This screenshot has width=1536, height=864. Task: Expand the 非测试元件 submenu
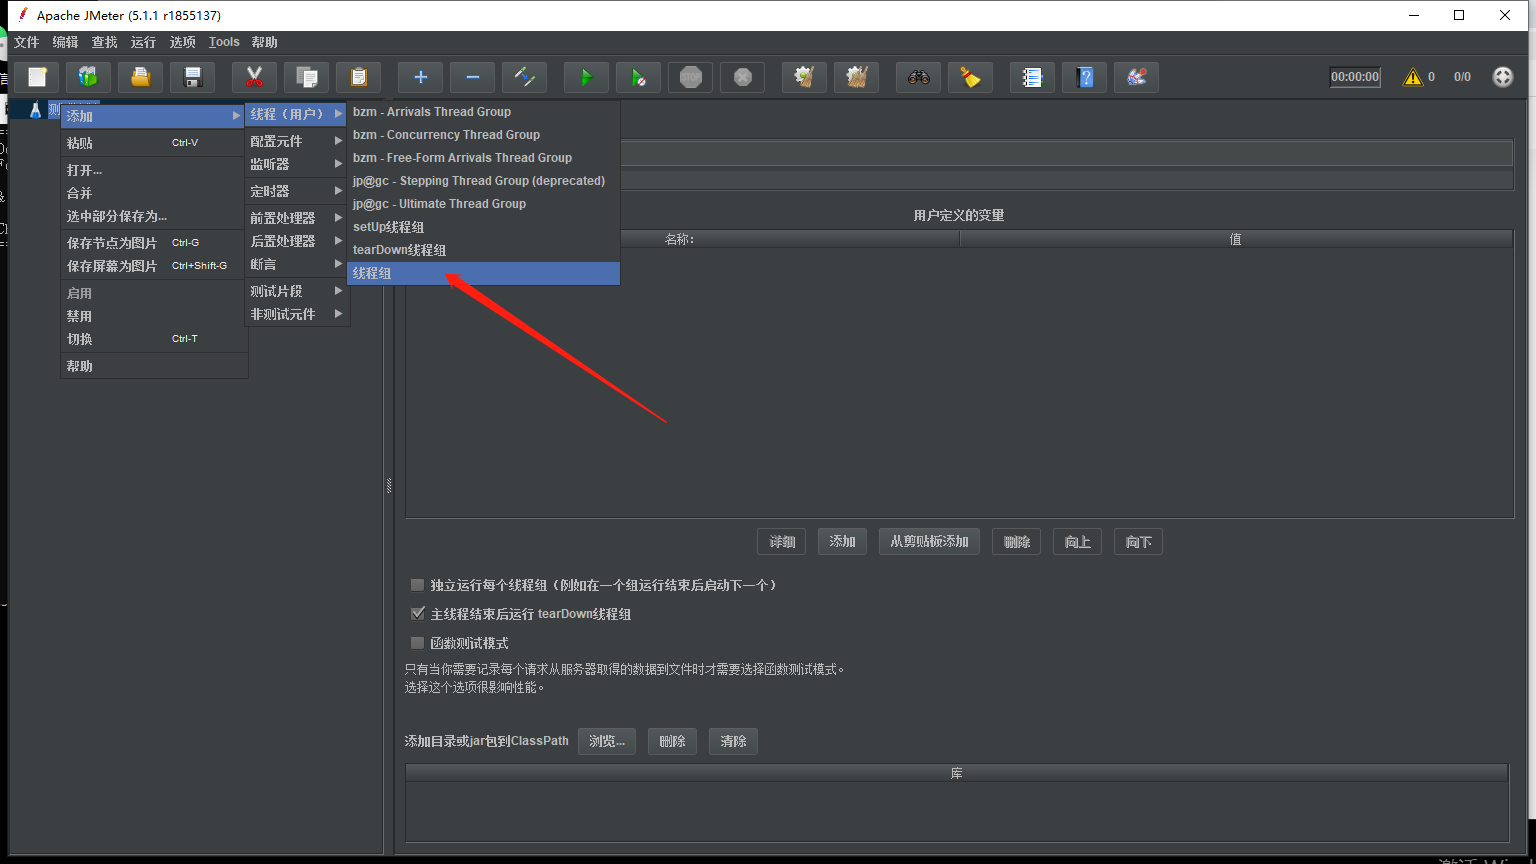[297, 314]
